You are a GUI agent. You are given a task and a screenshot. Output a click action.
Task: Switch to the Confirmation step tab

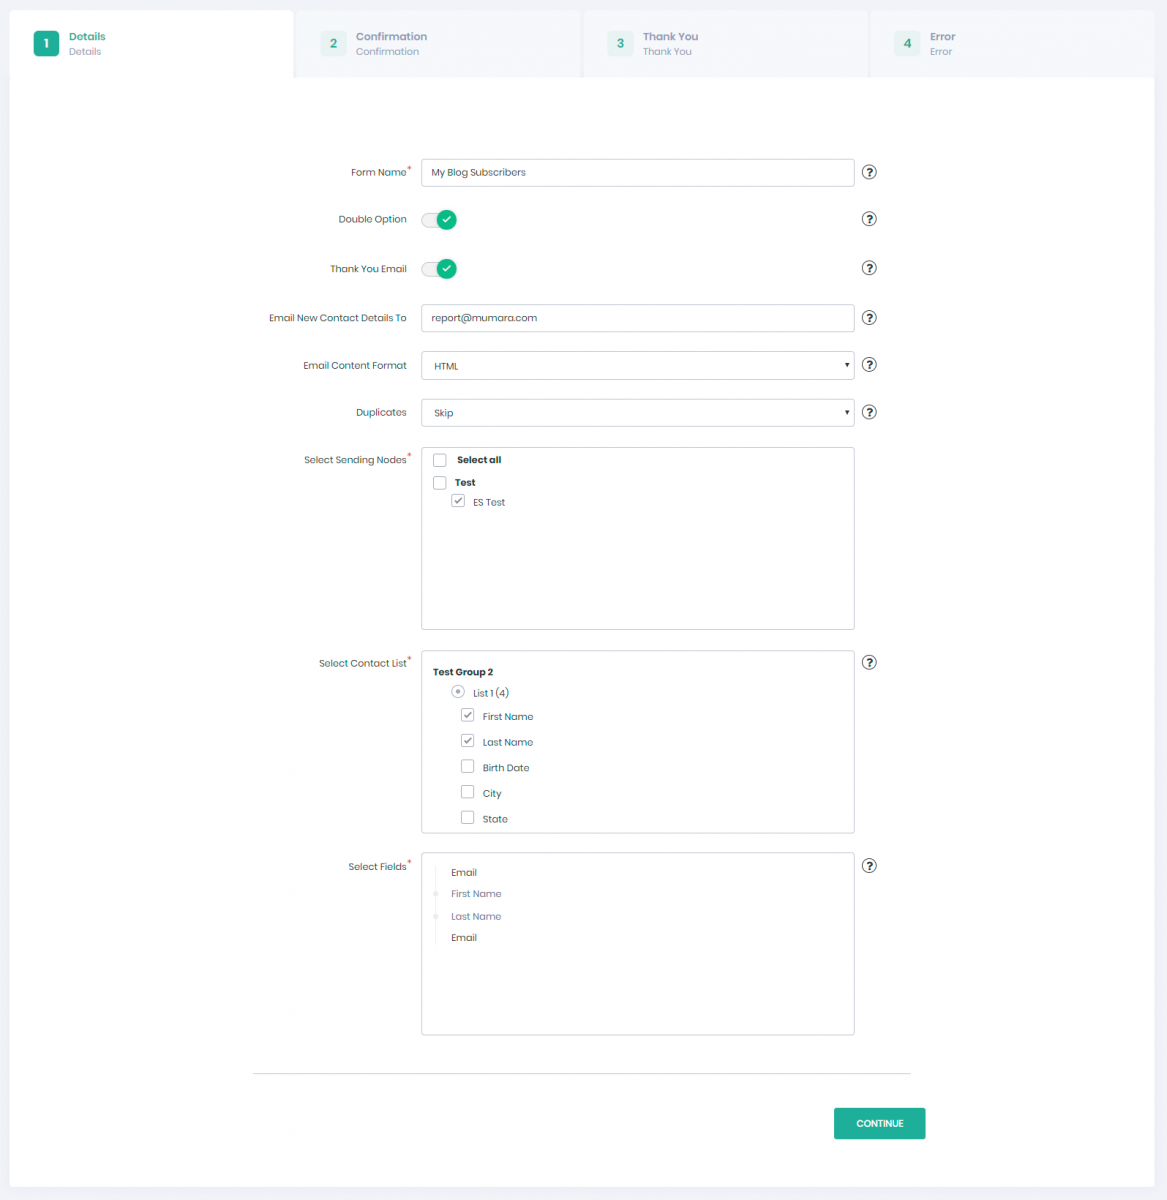click(390, 44)
